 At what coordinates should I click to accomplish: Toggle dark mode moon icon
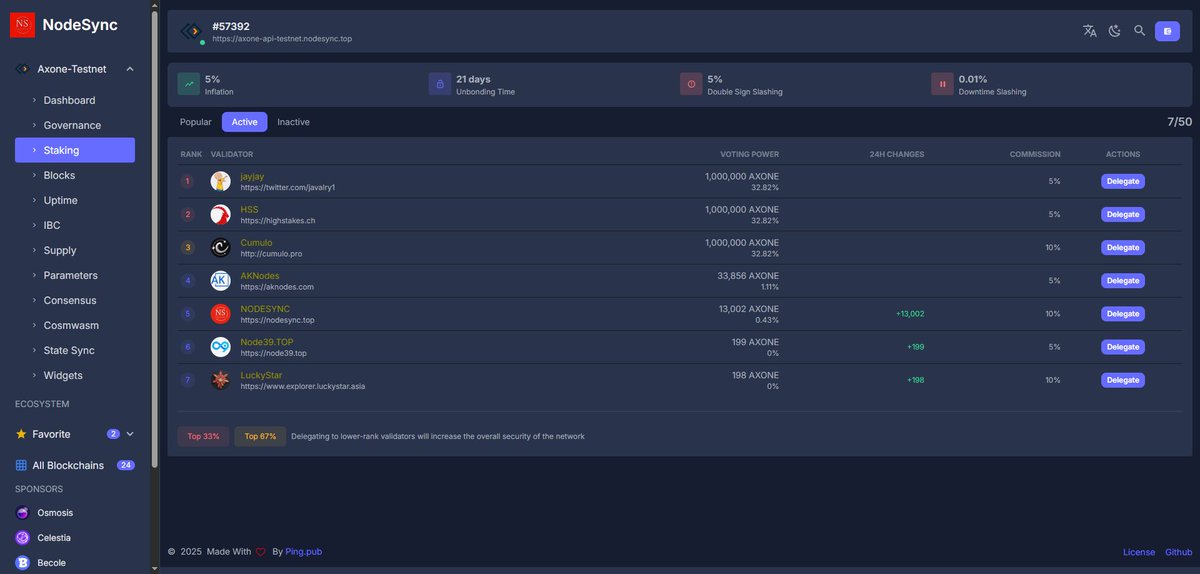tap(1115, 31)
